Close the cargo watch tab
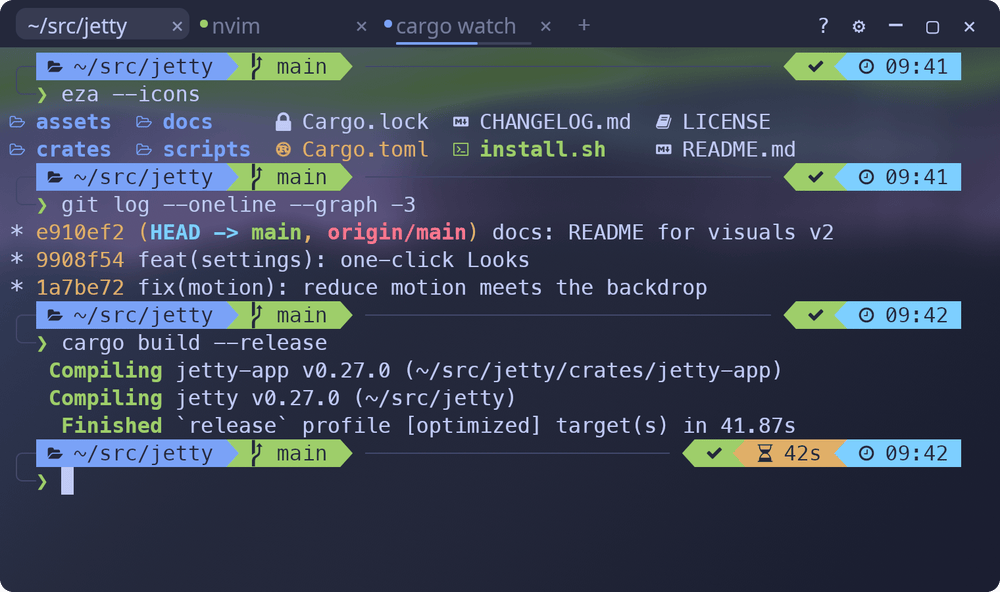The height and width of the screenshot is (592, 1000). [545, 26]
